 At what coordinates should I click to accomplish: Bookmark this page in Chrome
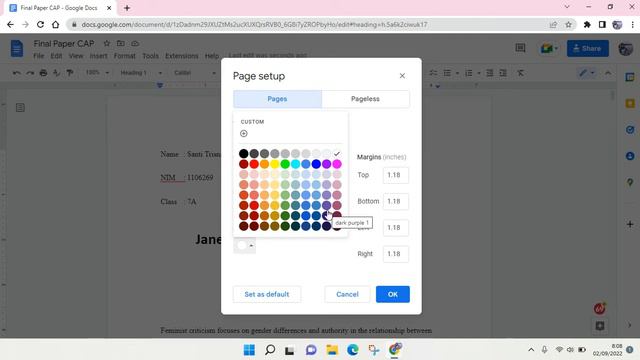[x=568, y=24]
